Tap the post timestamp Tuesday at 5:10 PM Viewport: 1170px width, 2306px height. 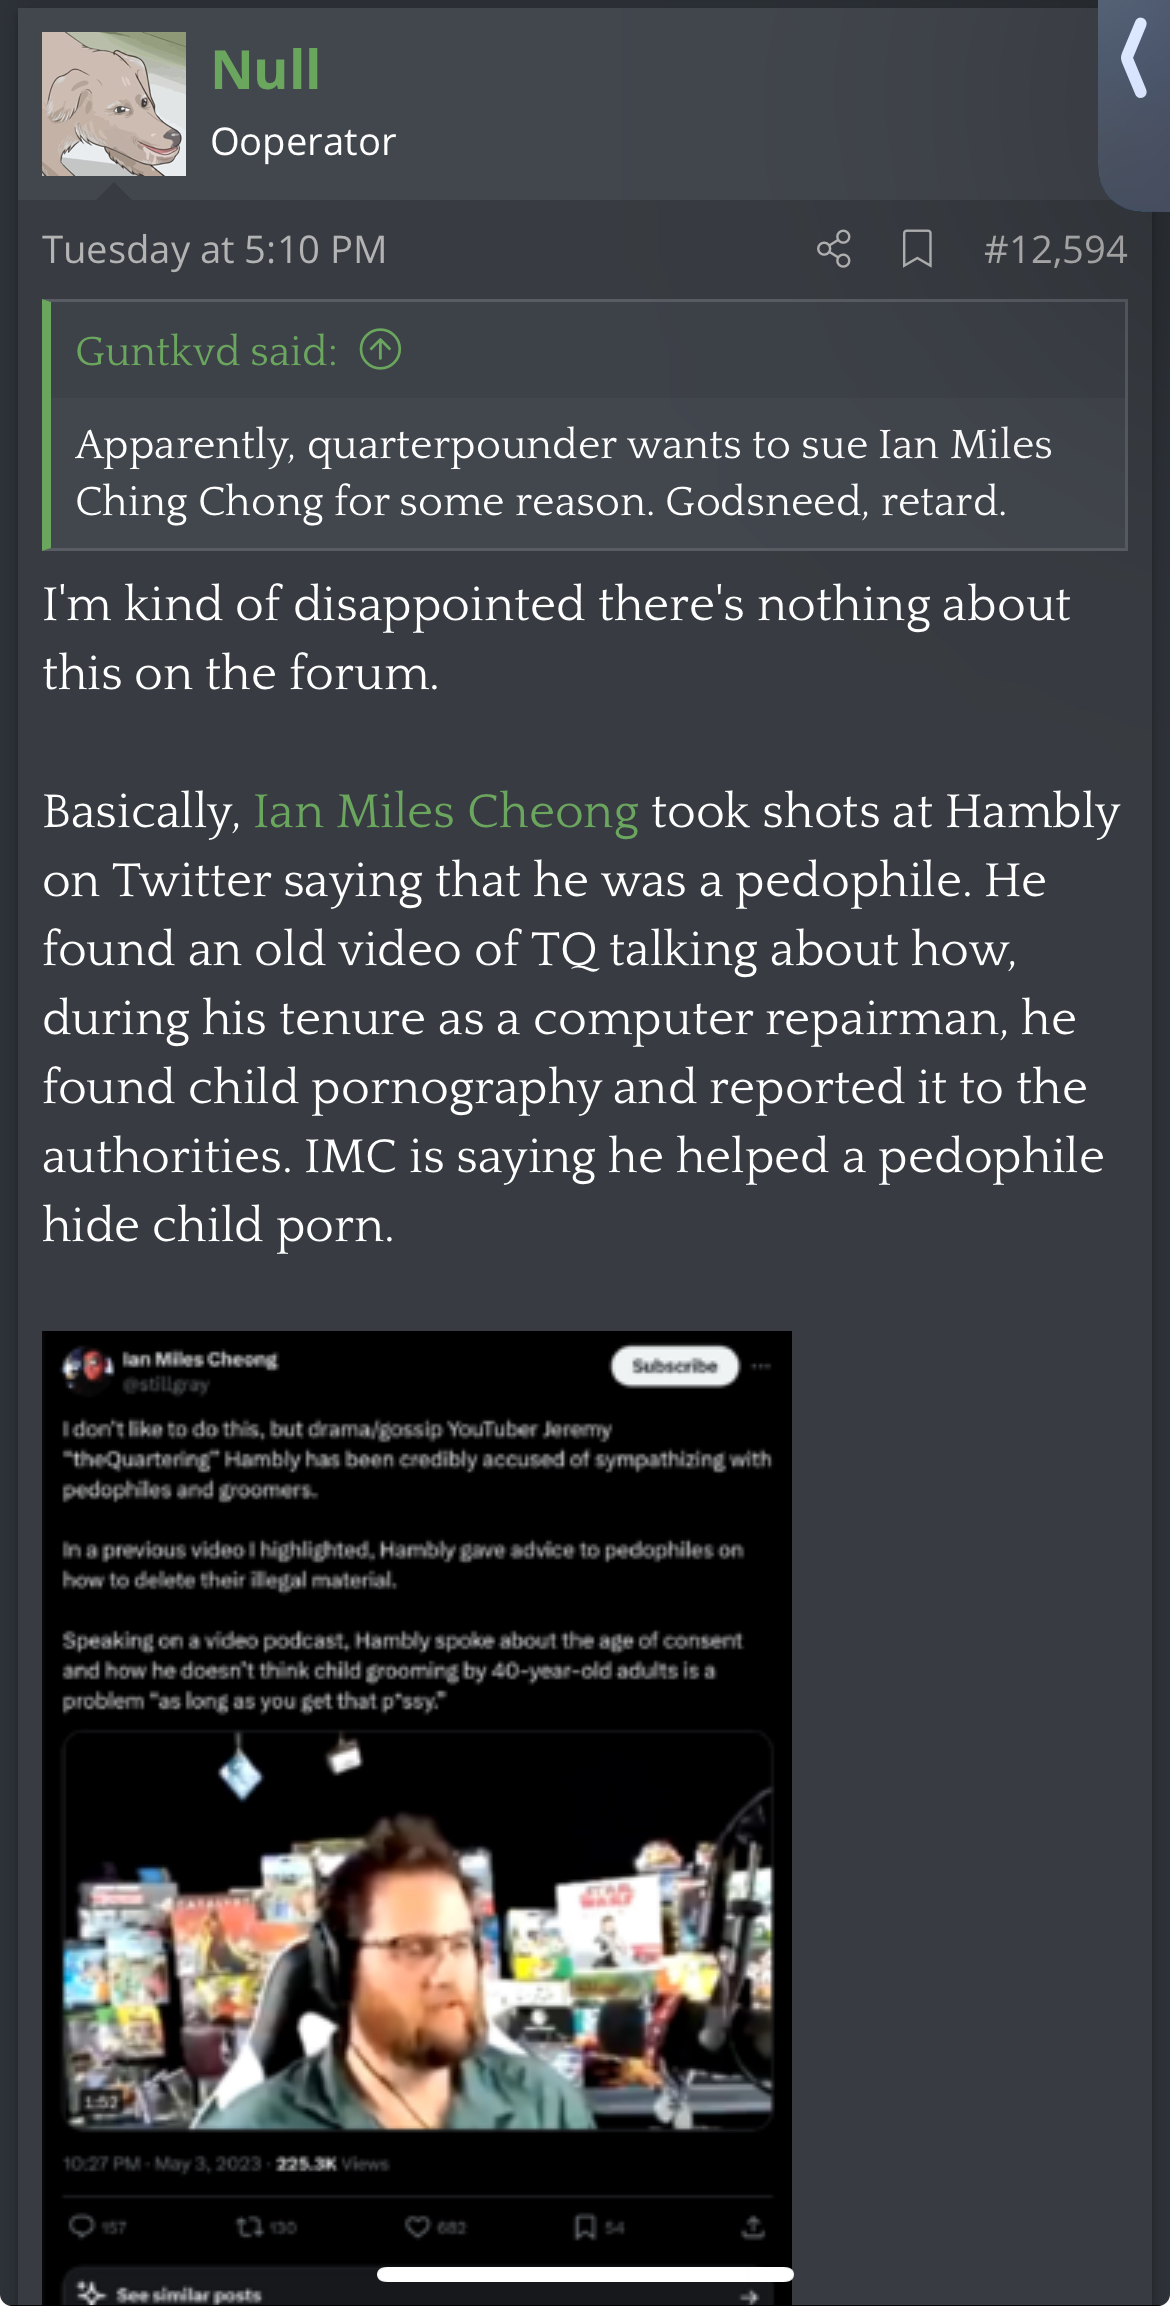(x=214, y=249)
